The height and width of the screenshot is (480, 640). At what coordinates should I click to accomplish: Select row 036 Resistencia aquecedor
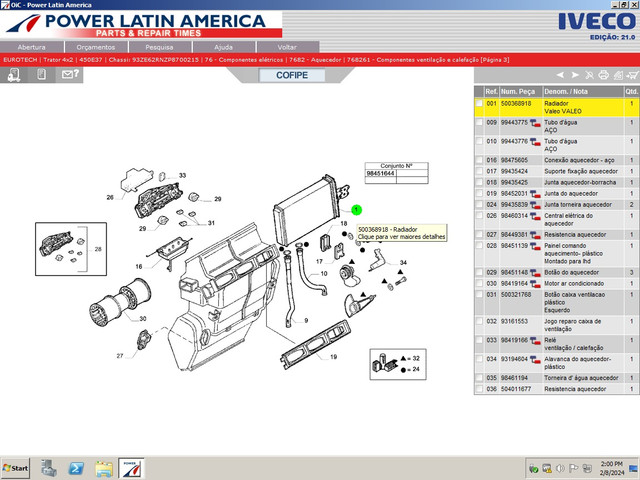pos(557,389)
